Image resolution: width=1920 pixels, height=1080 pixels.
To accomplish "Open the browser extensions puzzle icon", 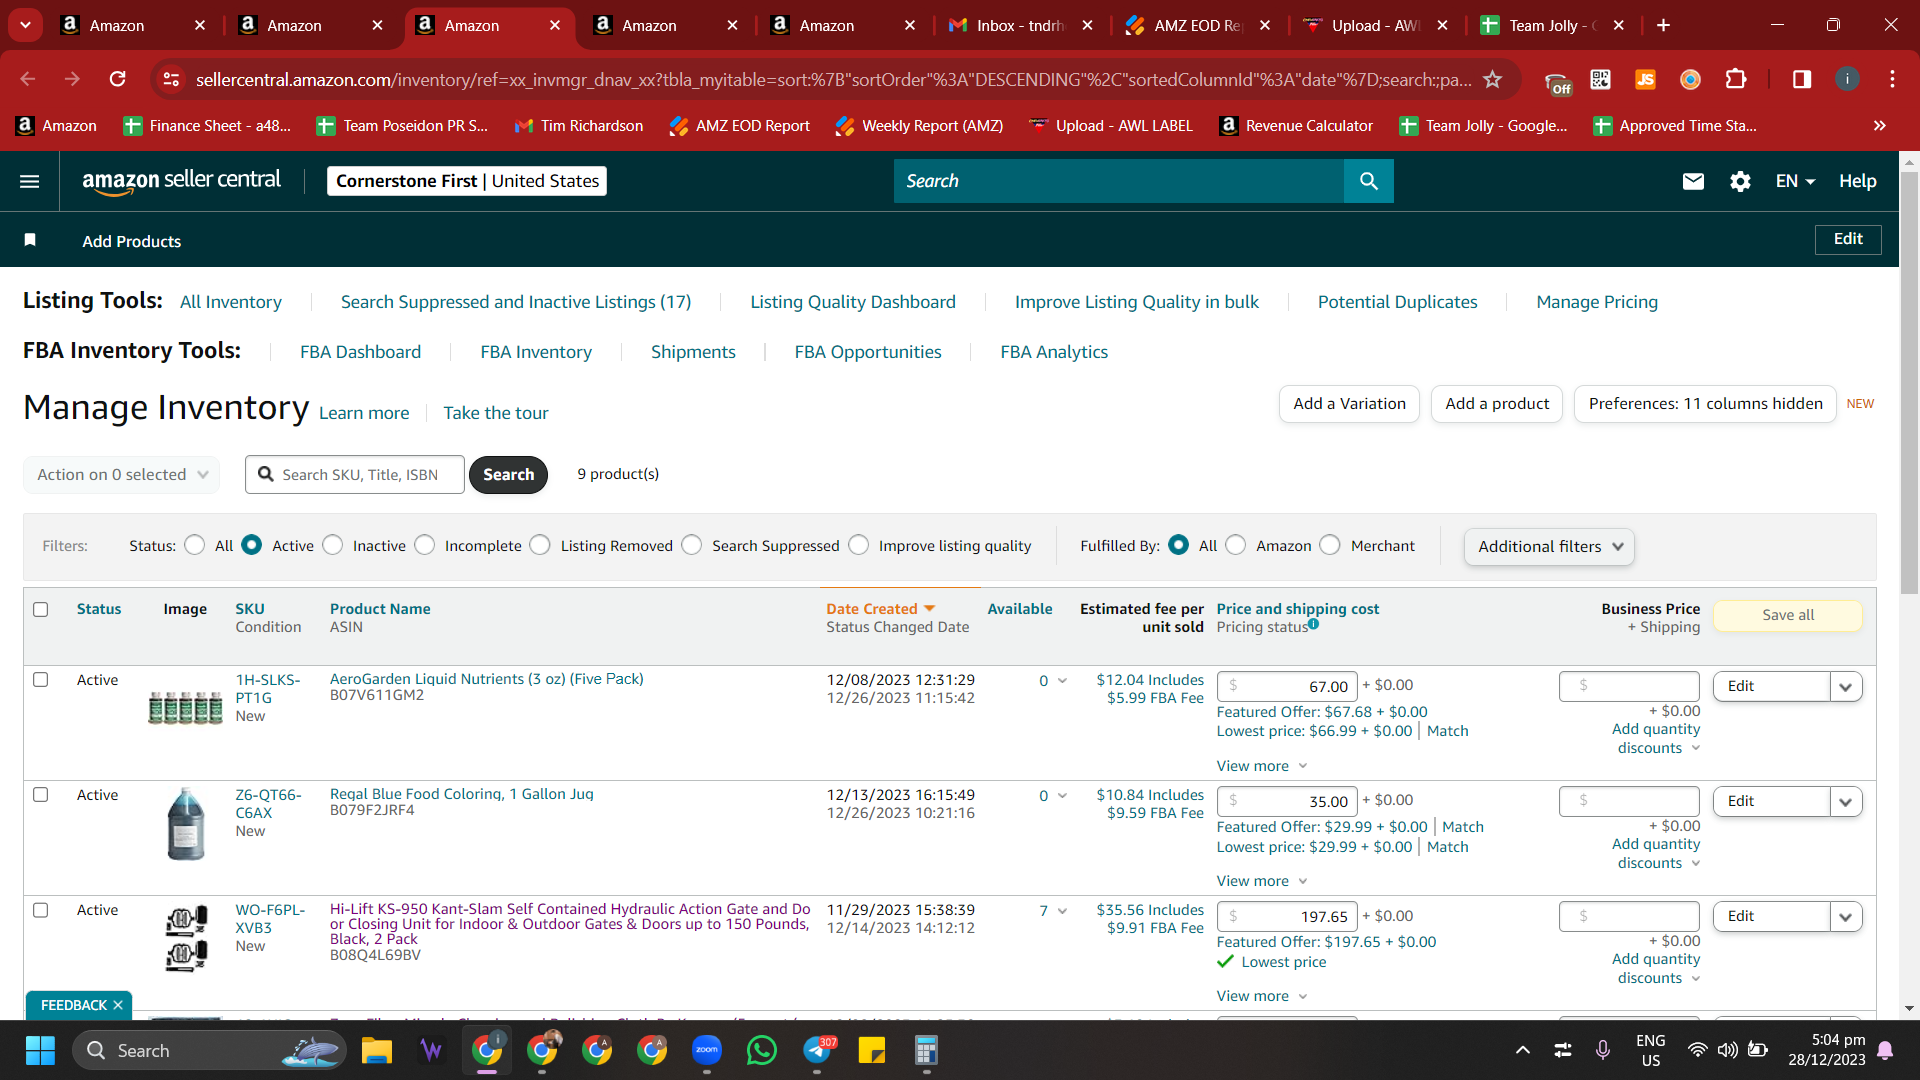I will (1736, 79).
